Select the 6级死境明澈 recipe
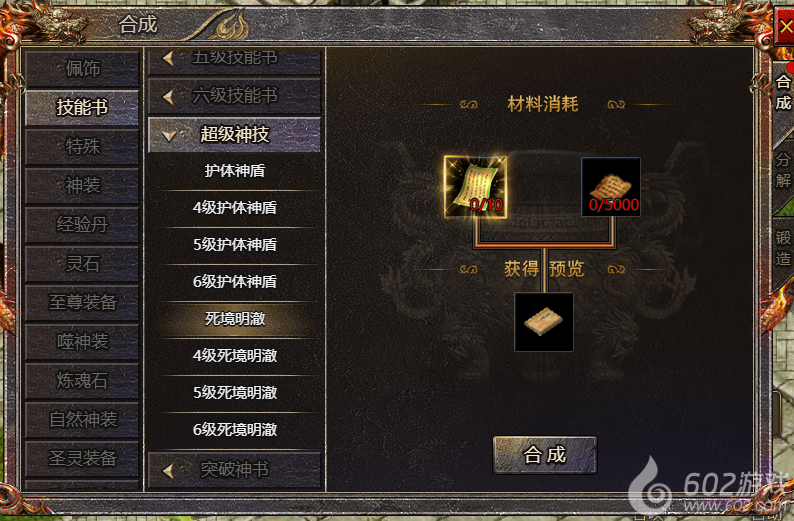 [x=234, y=430]
